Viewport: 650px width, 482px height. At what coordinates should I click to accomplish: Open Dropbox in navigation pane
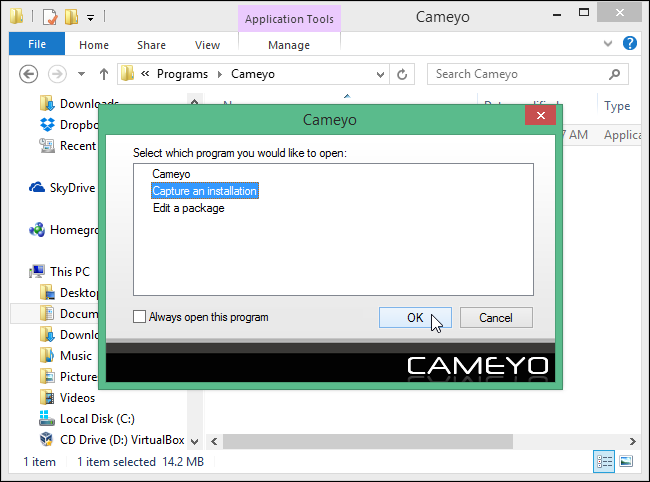[70, 124]
